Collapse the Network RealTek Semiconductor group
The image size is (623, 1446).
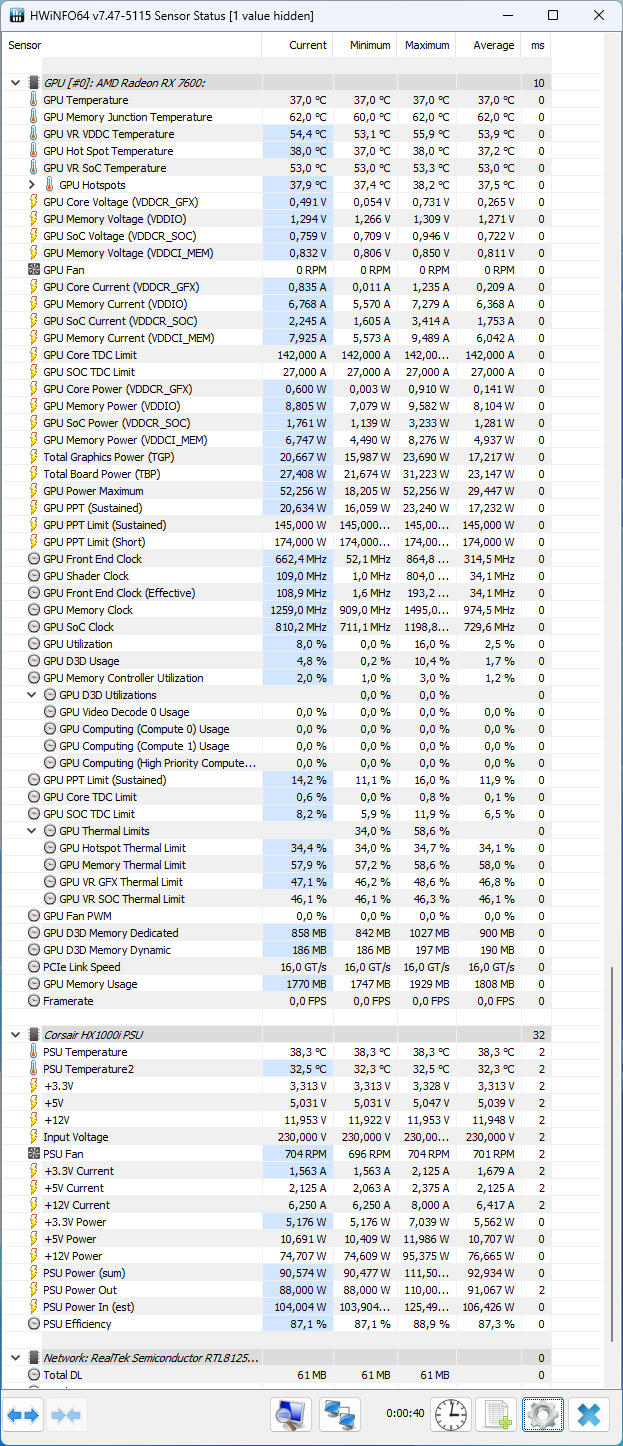point(15,1358)
